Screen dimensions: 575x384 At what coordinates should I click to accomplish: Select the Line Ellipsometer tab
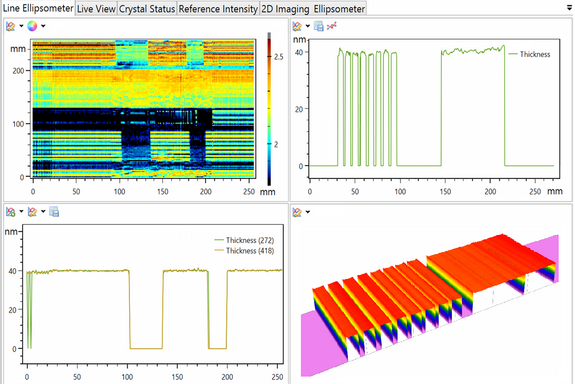38,8
